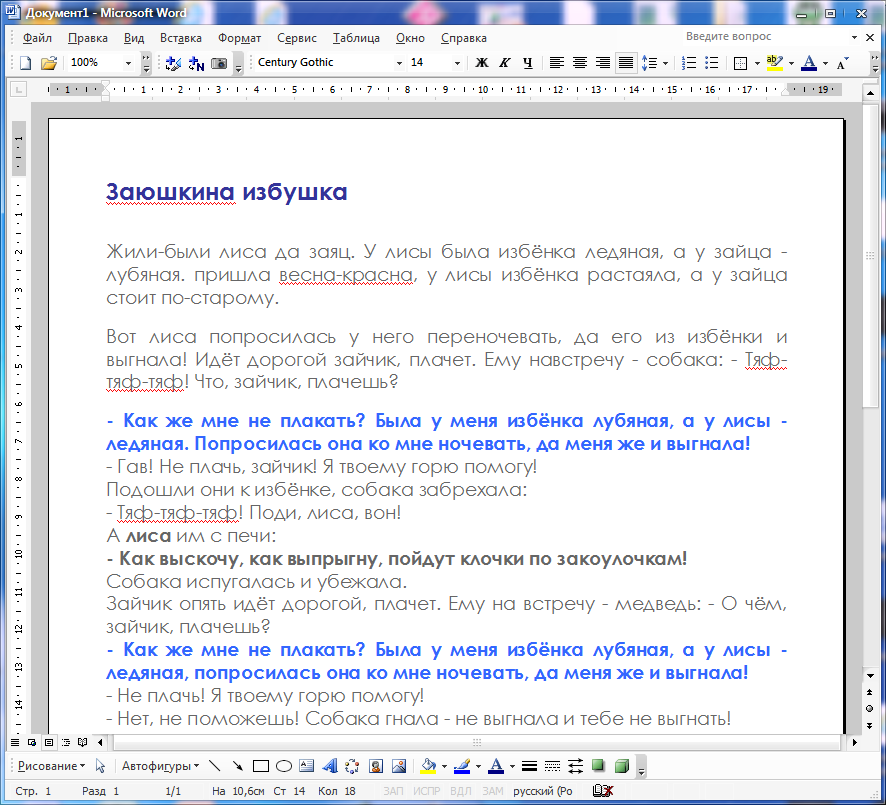Toggle bulleted list
Screen dimensions: 887x805
(712, 63)
